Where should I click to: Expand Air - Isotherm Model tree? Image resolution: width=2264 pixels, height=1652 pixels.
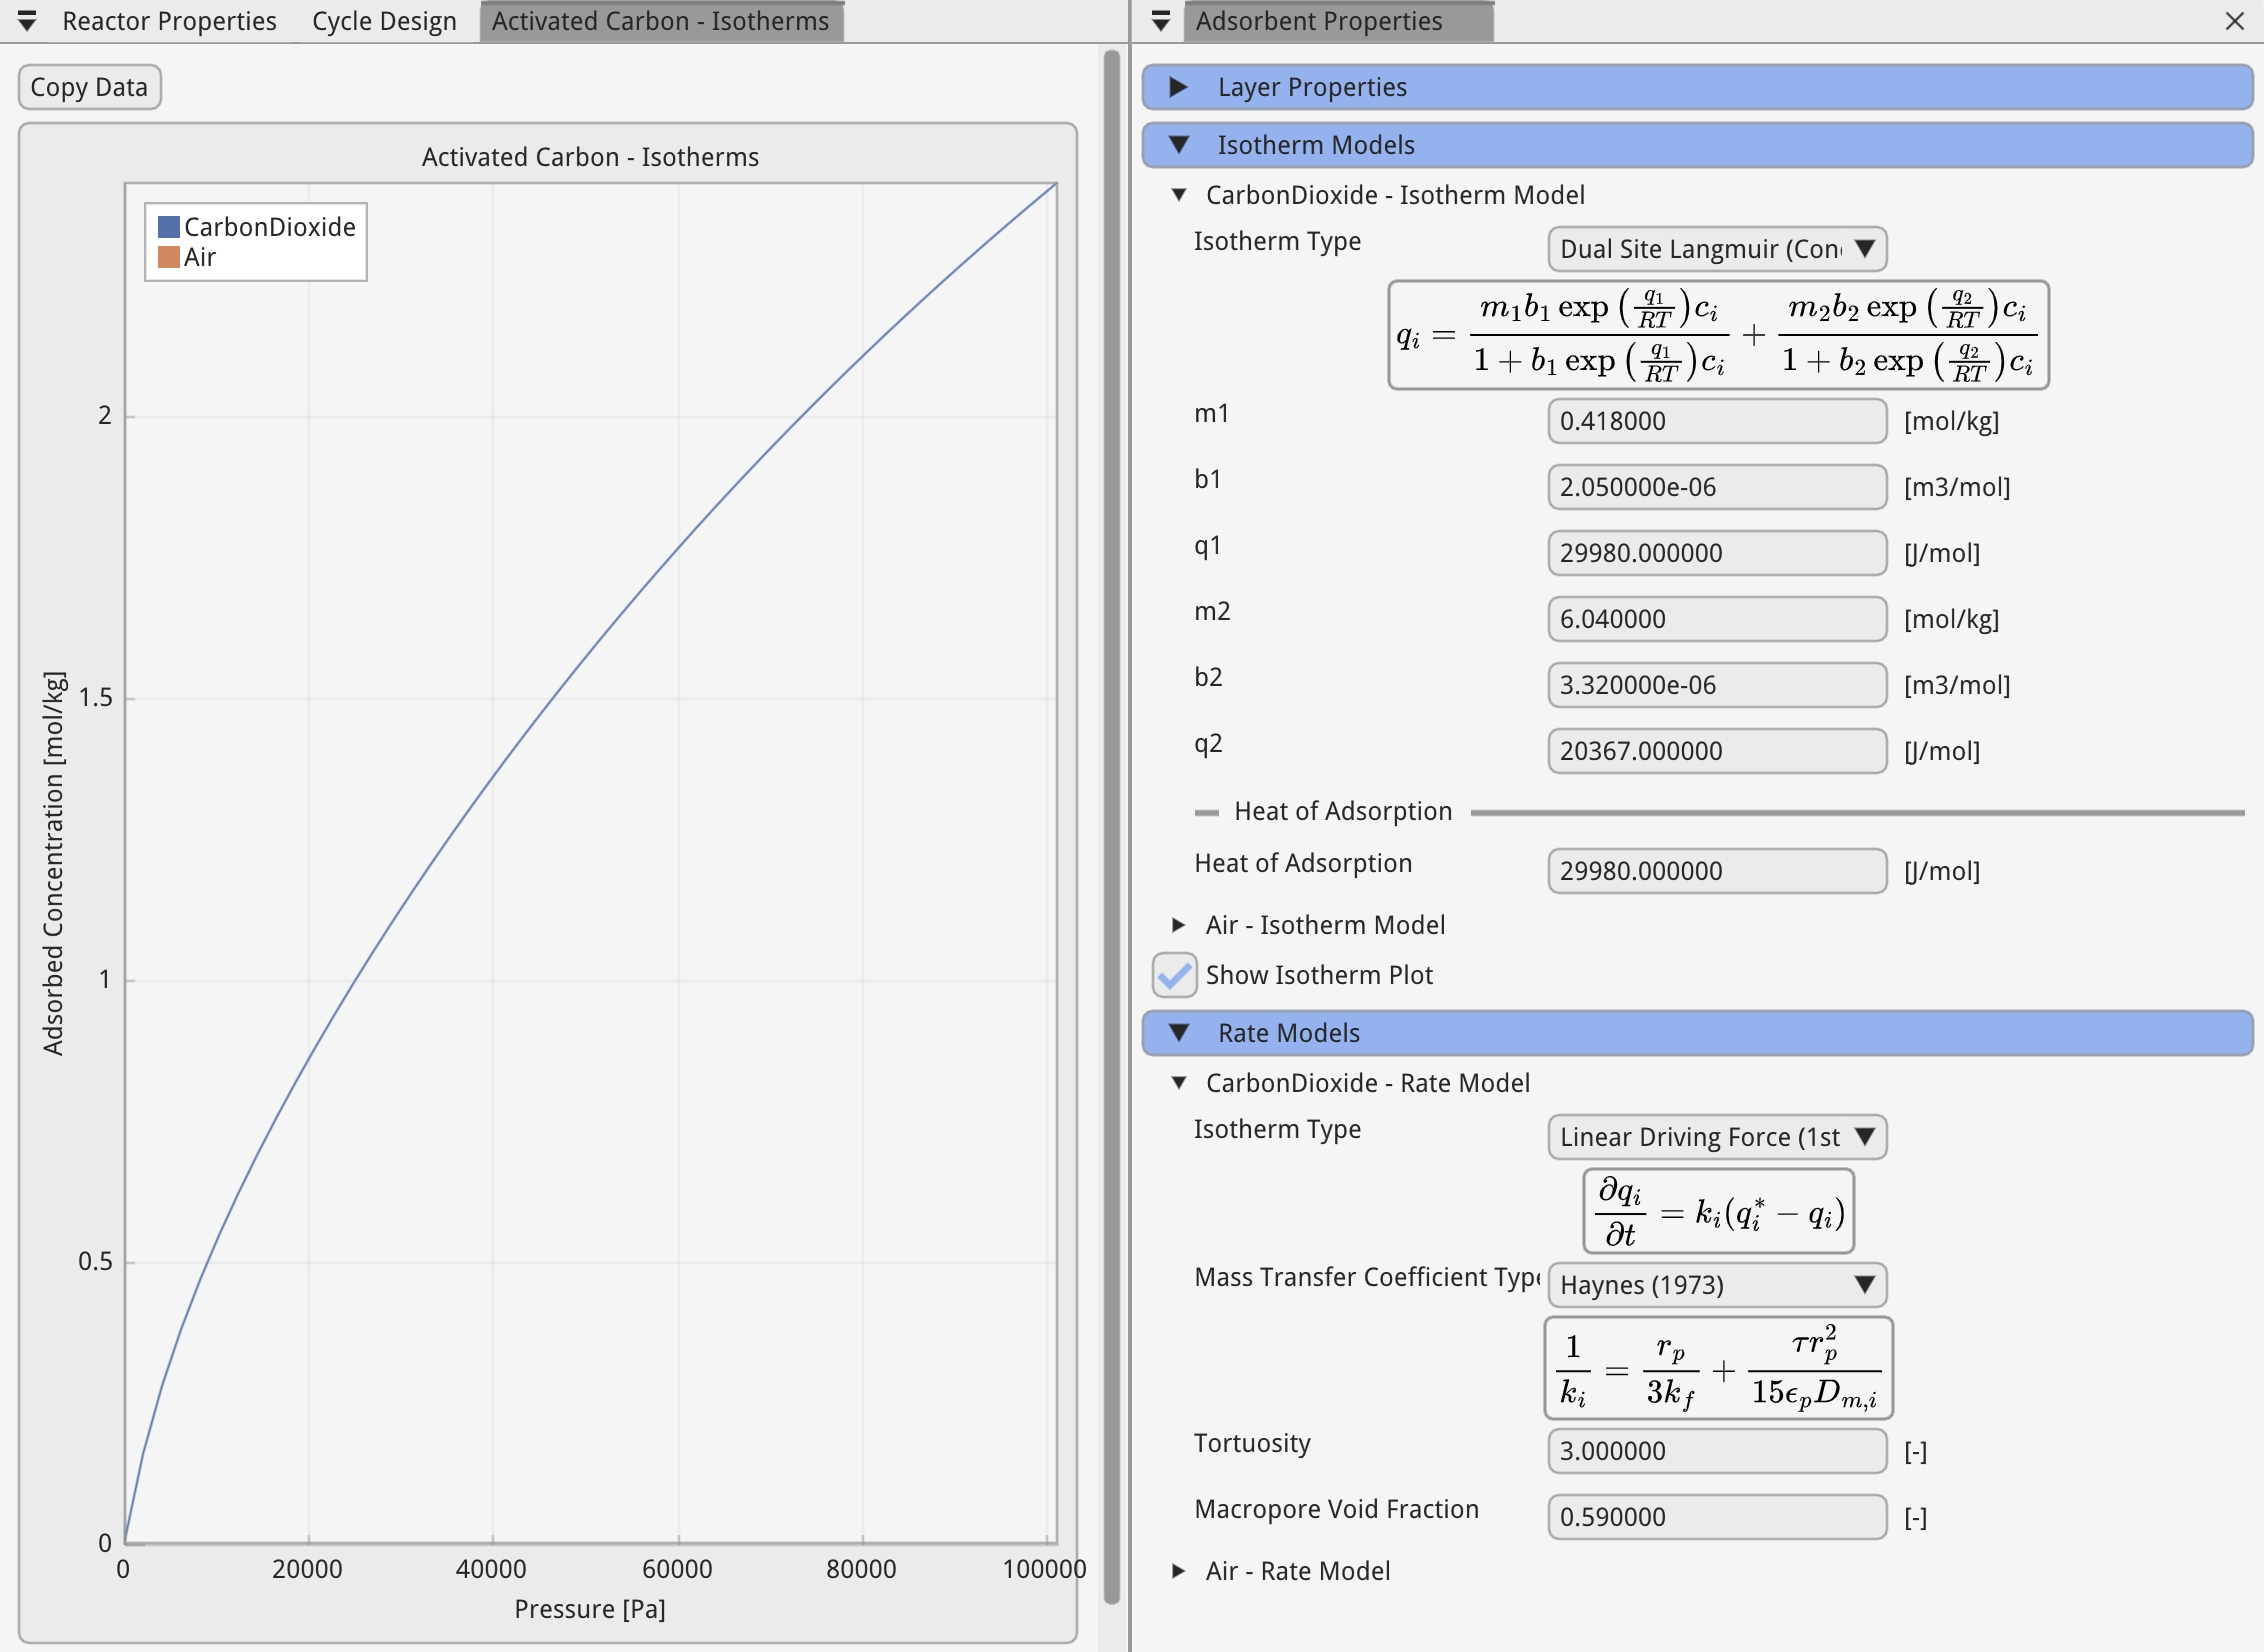[x=1179, y=925]
